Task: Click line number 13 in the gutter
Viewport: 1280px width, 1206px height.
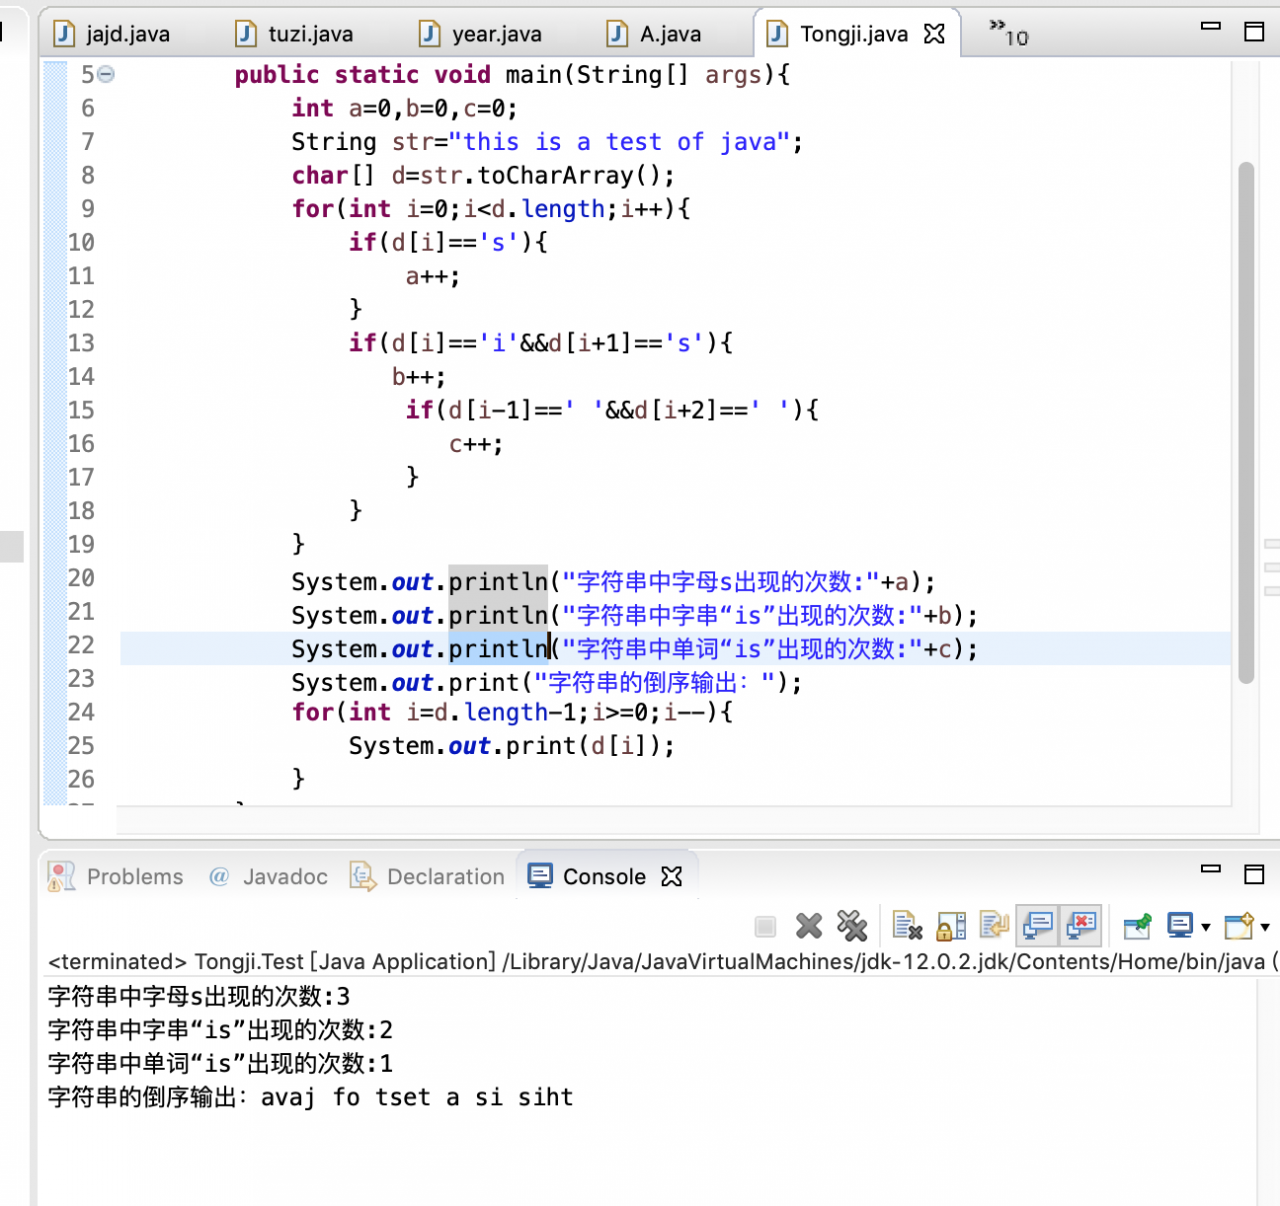Action: coord(81,343)
